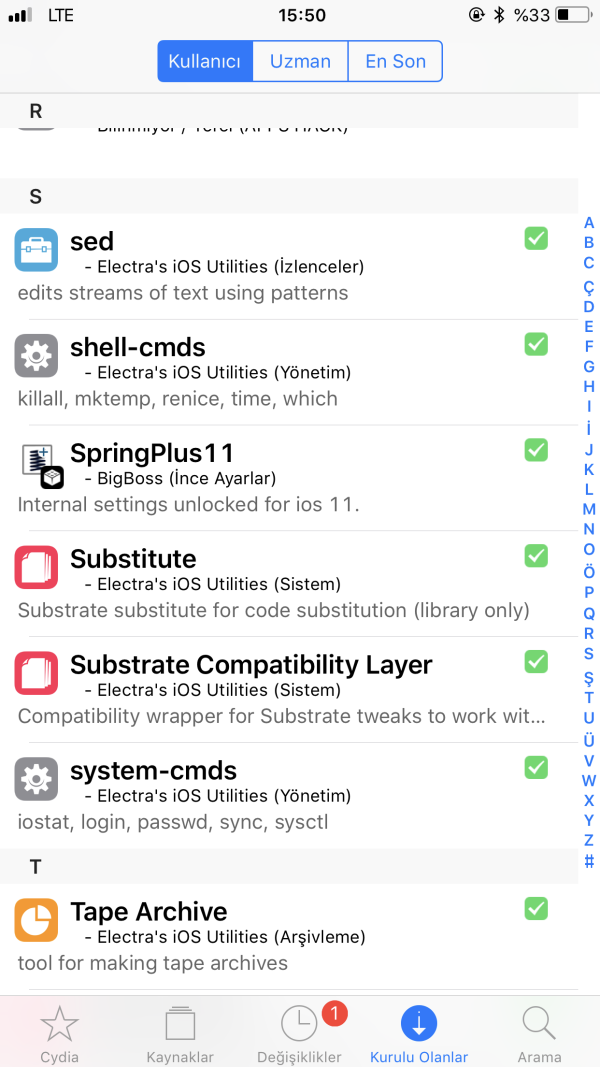The height and width of the screenshot is (1067, 600).
Task: Switch to the Uzman segment
Action: [x=300, y=61]
